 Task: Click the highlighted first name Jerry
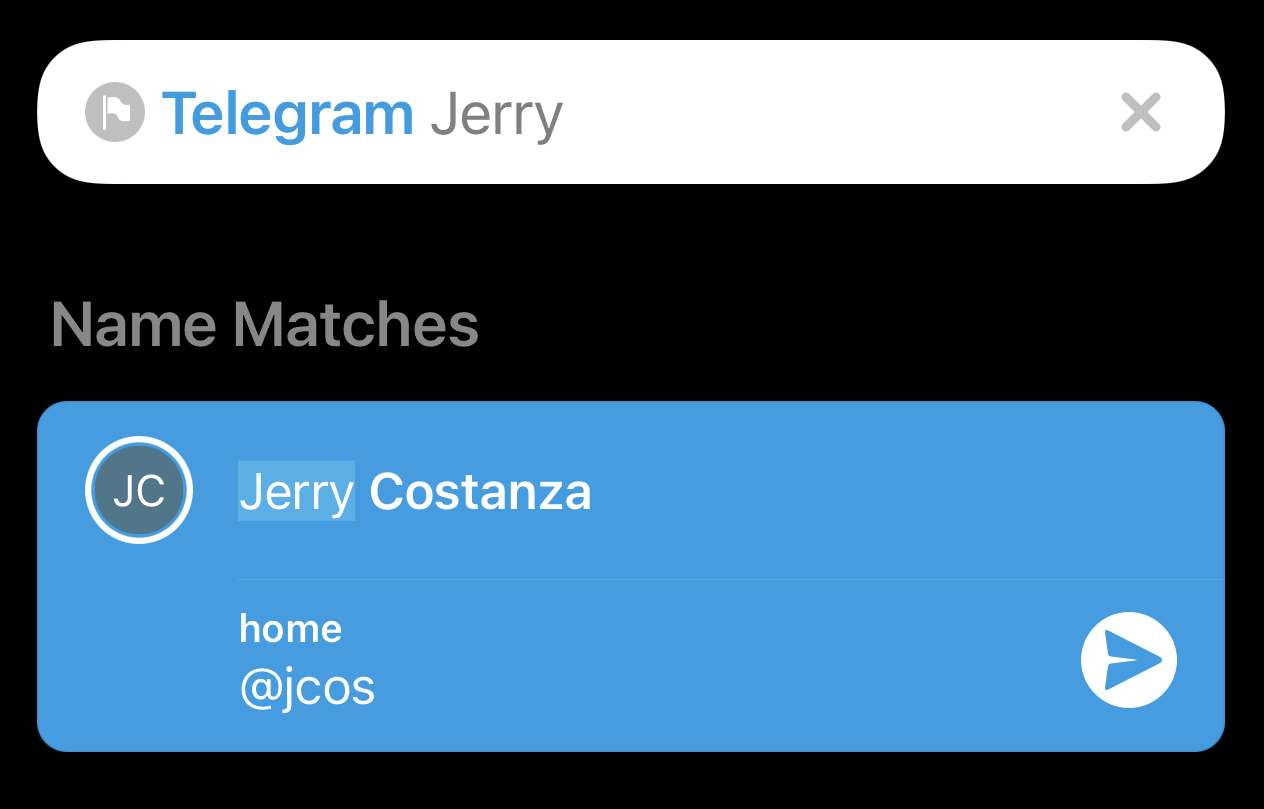point(296,491)
